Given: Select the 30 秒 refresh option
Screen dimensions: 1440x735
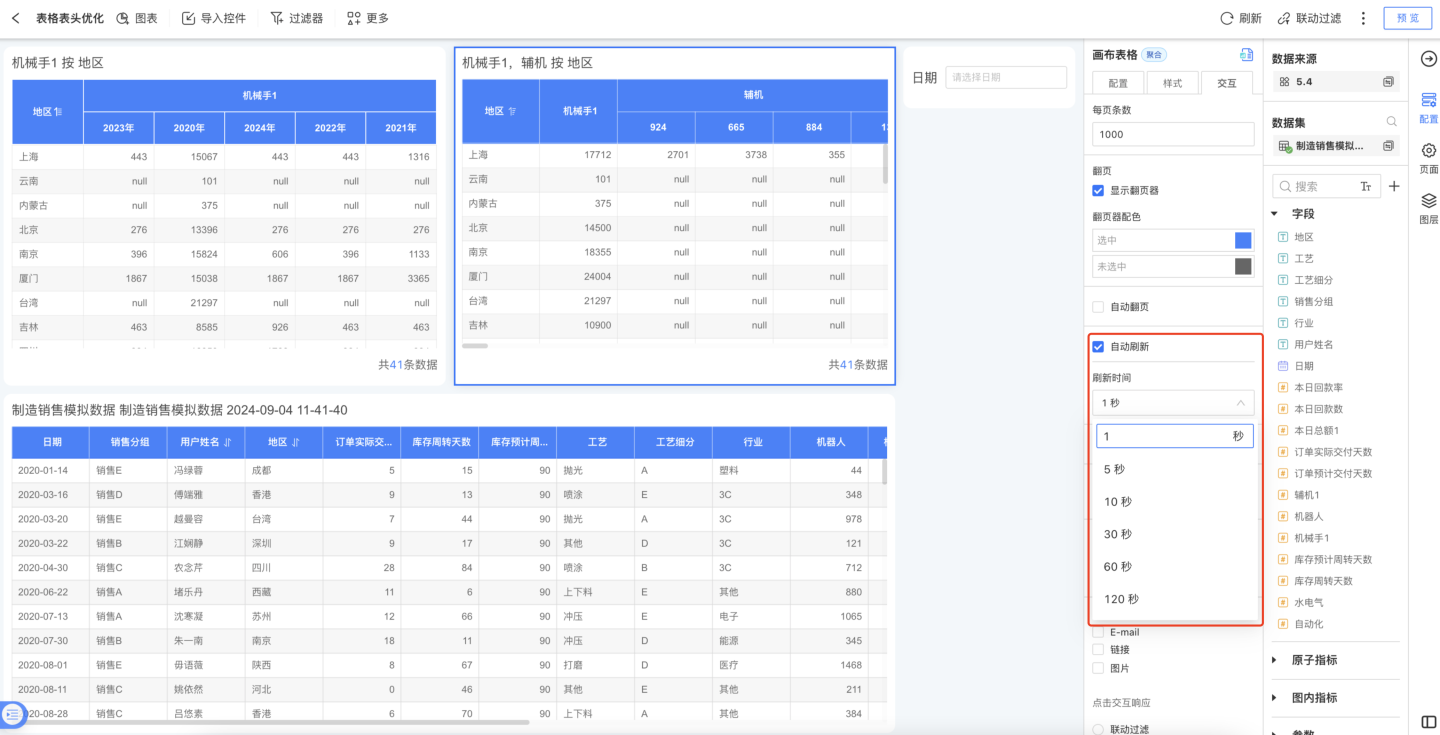Looking at the screenshot, I should coord(1118,534).
